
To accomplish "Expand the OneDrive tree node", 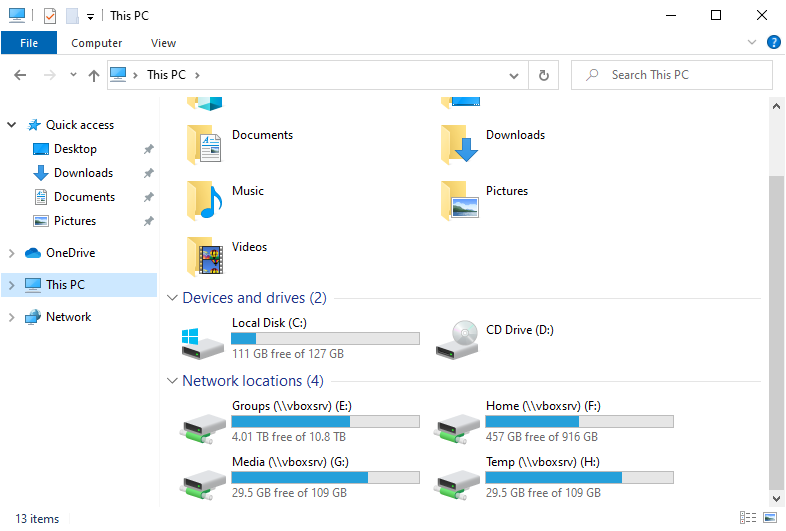I will 12,253.
